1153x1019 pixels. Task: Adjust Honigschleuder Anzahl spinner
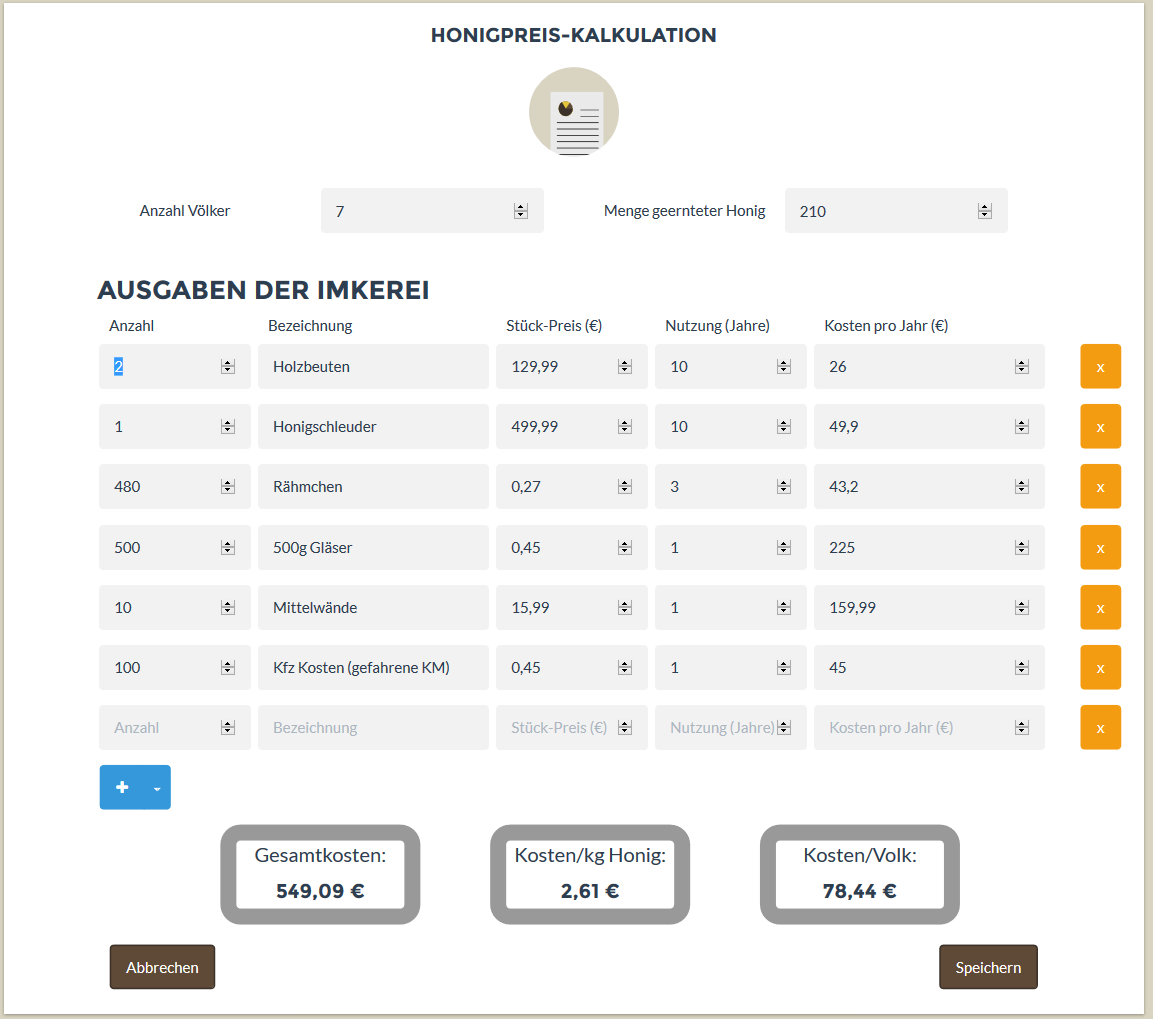tap(228, 426)
